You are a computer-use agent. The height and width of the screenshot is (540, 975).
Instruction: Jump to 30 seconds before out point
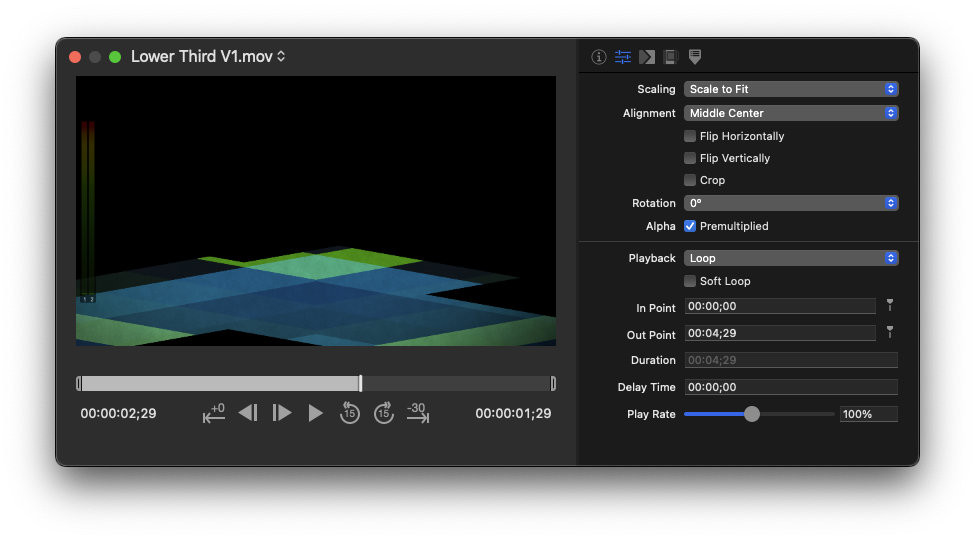point(418,413)
